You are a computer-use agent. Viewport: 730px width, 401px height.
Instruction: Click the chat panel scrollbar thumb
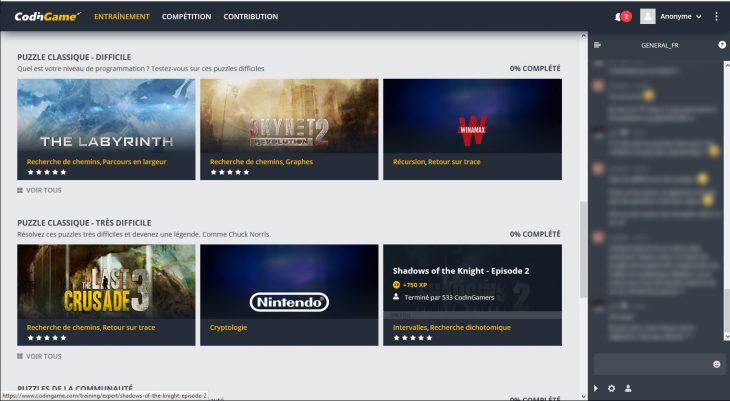click(x=727, y=310)
